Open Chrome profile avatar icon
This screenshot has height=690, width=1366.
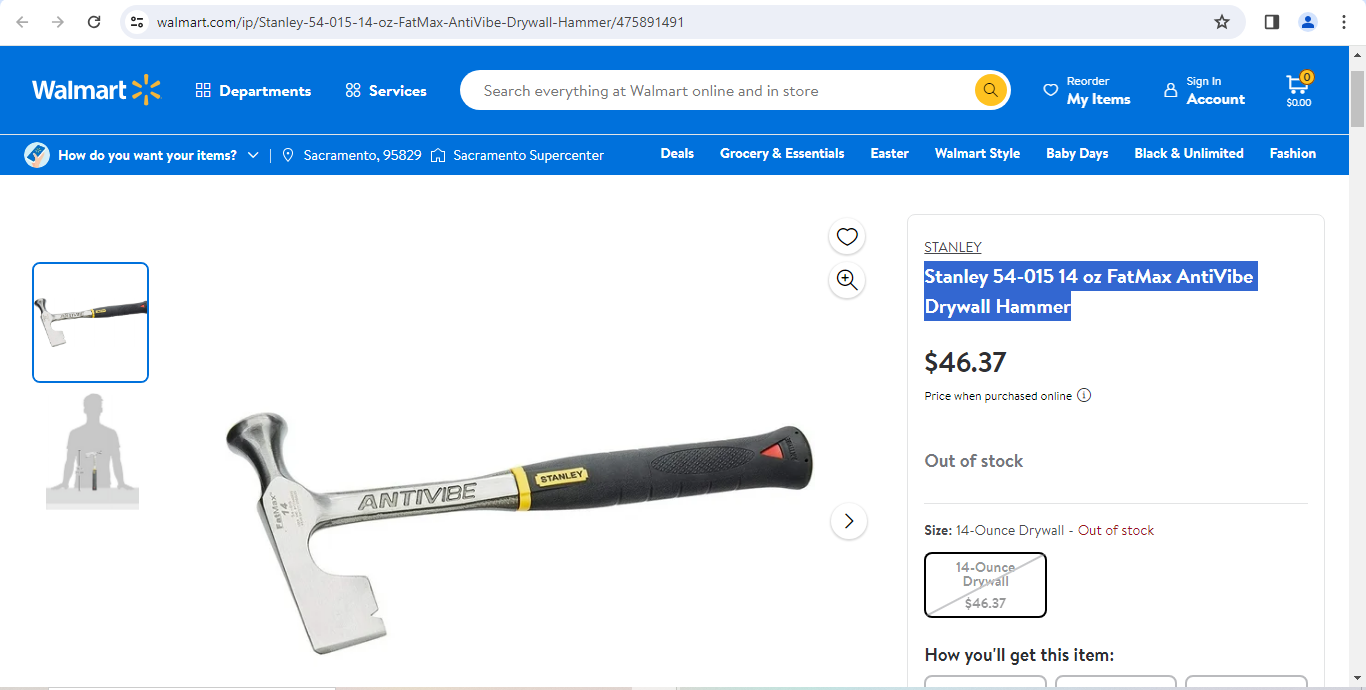click(1307, 22)
